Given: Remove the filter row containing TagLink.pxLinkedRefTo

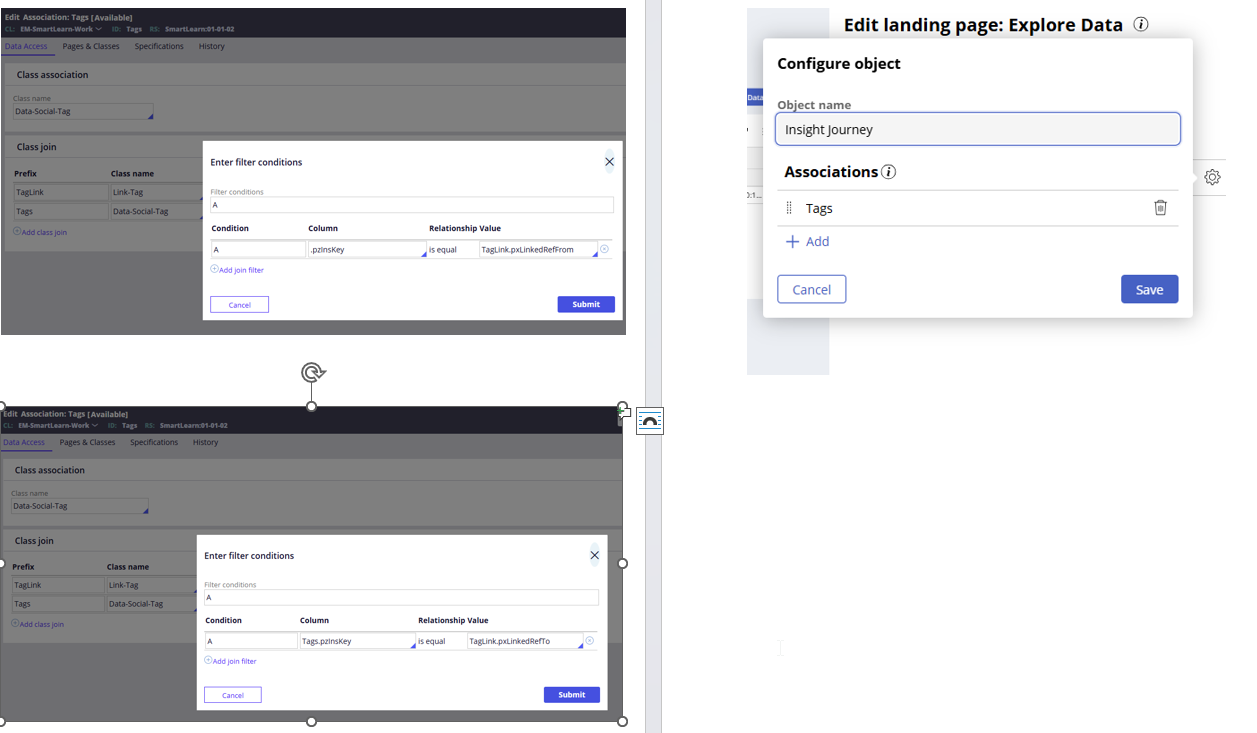Looking at the screenshot, I should [589, 641].
